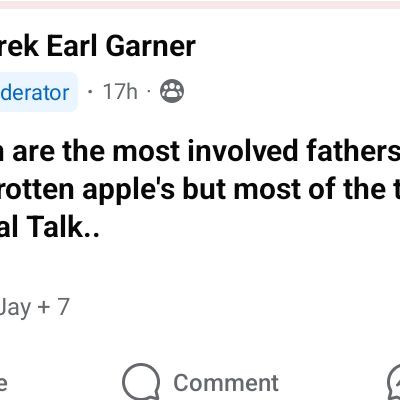Open Earl Garner's profile from author name

[97, 46]
